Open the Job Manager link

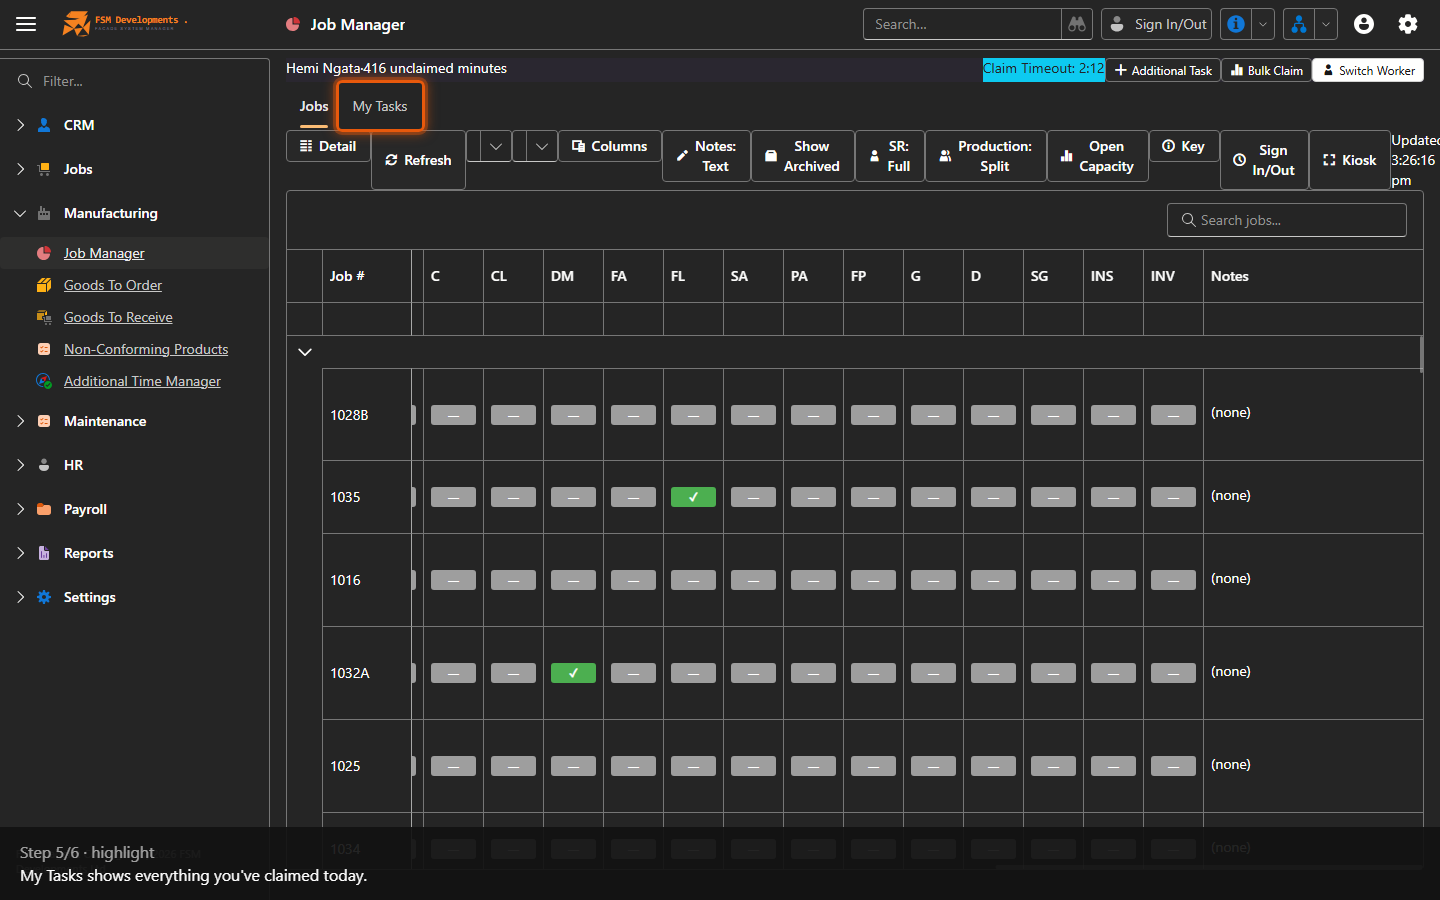tap(104, 253)
